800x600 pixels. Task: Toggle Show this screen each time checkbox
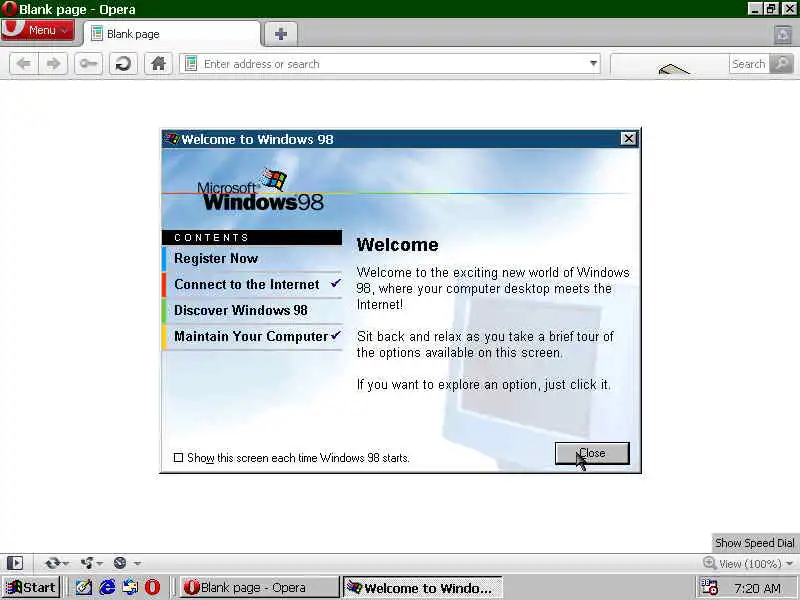(178, 458)
